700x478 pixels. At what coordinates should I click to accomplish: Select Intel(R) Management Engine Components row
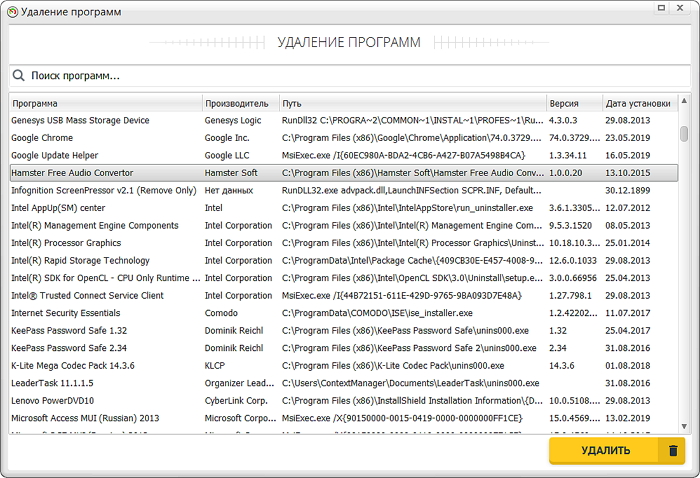(x=344, y=225)
